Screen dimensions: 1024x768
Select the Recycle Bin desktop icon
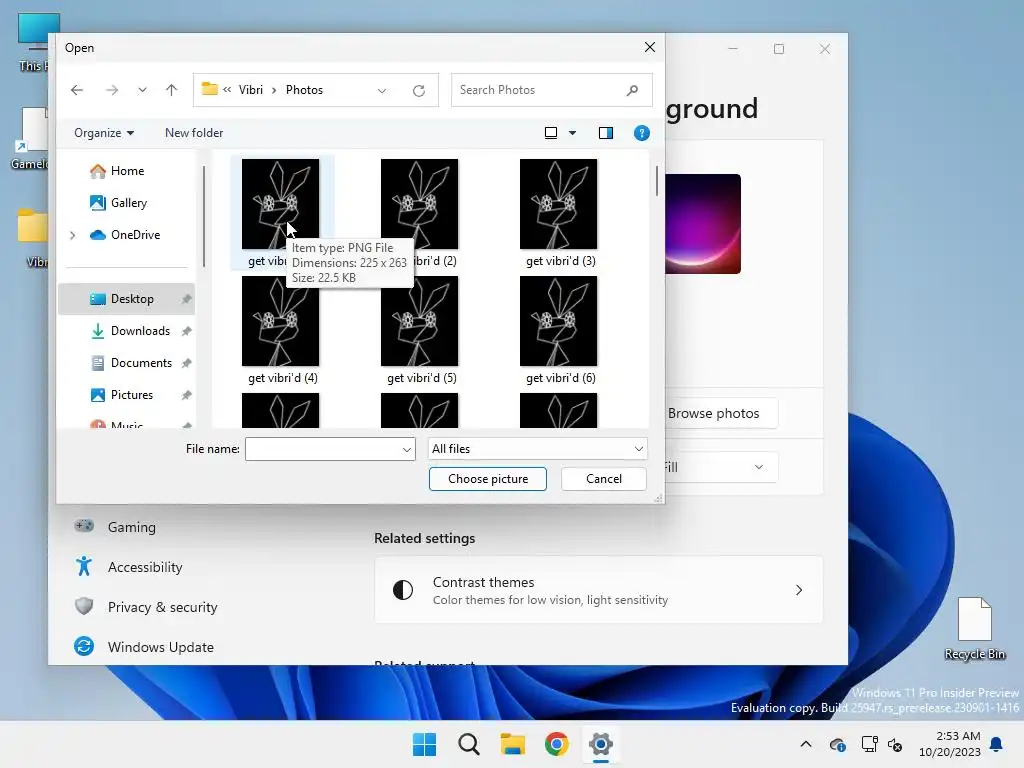coord(974,628)
